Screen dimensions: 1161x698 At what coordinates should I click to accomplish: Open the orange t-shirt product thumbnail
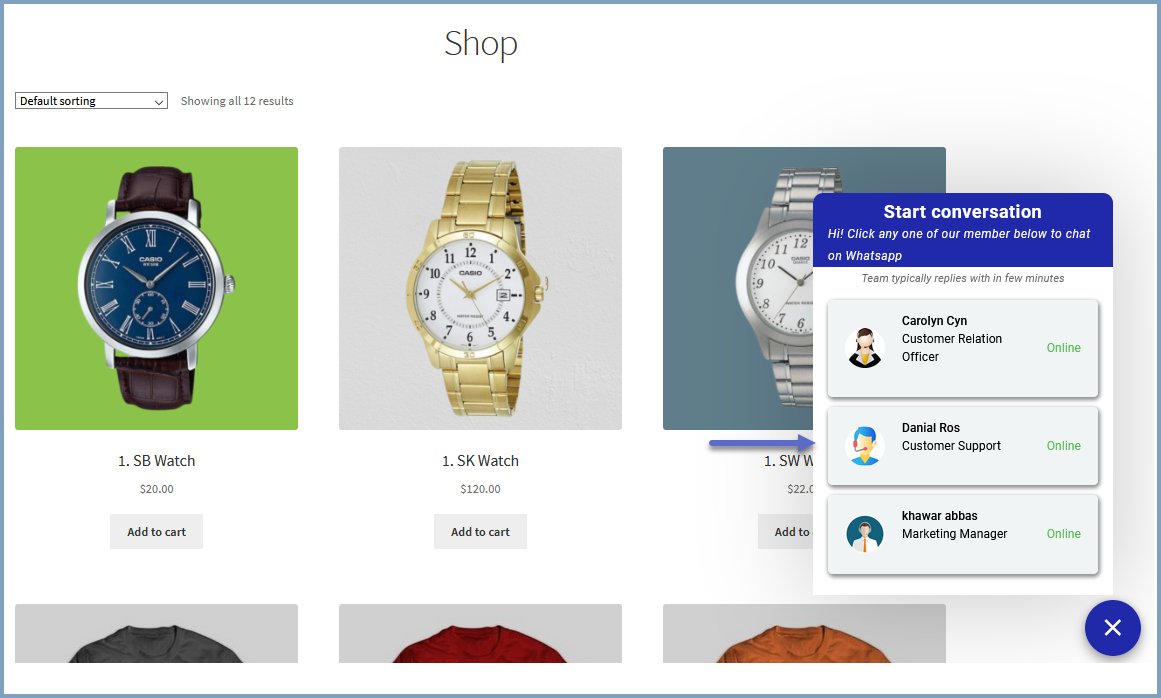(804, 634)
